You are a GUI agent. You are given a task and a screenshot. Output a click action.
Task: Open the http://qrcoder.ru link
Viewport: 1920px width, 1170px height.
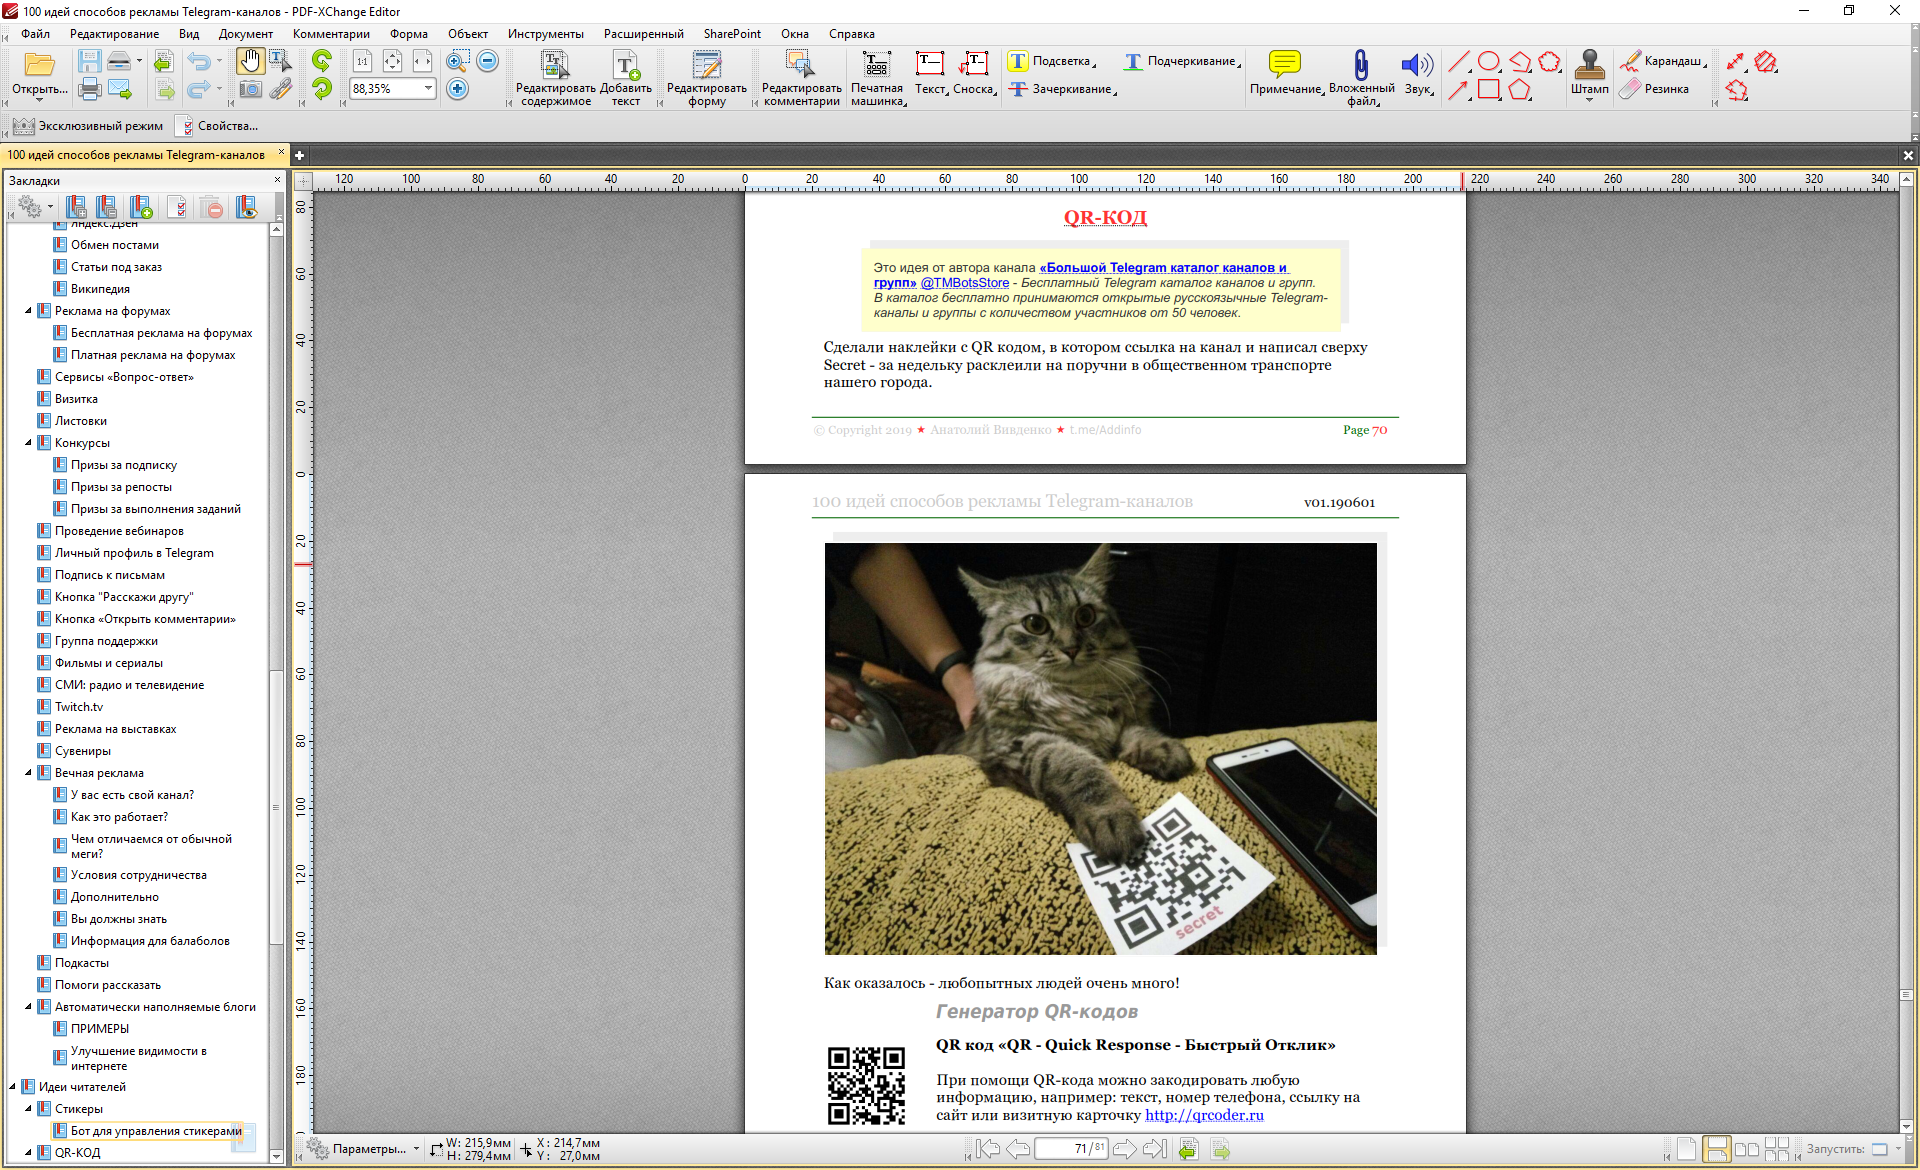click(1204, 1115)
